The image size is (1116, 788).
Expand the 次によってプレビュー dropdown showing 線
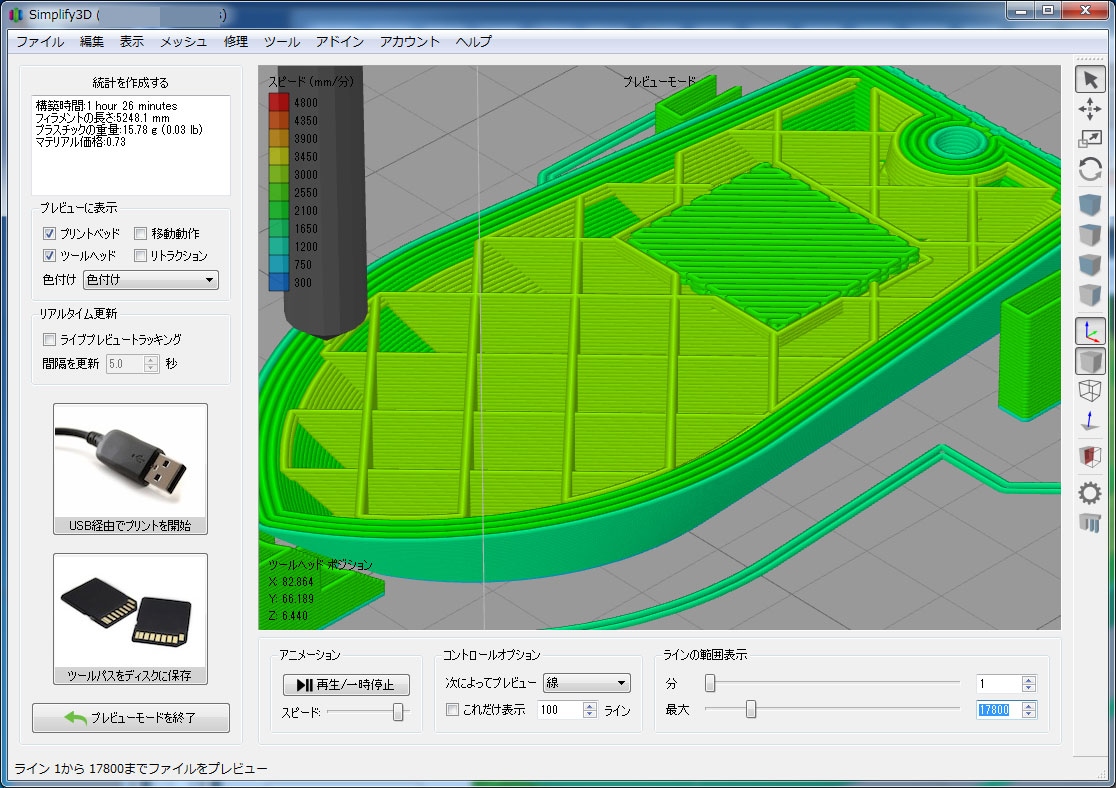click(586, 684)
